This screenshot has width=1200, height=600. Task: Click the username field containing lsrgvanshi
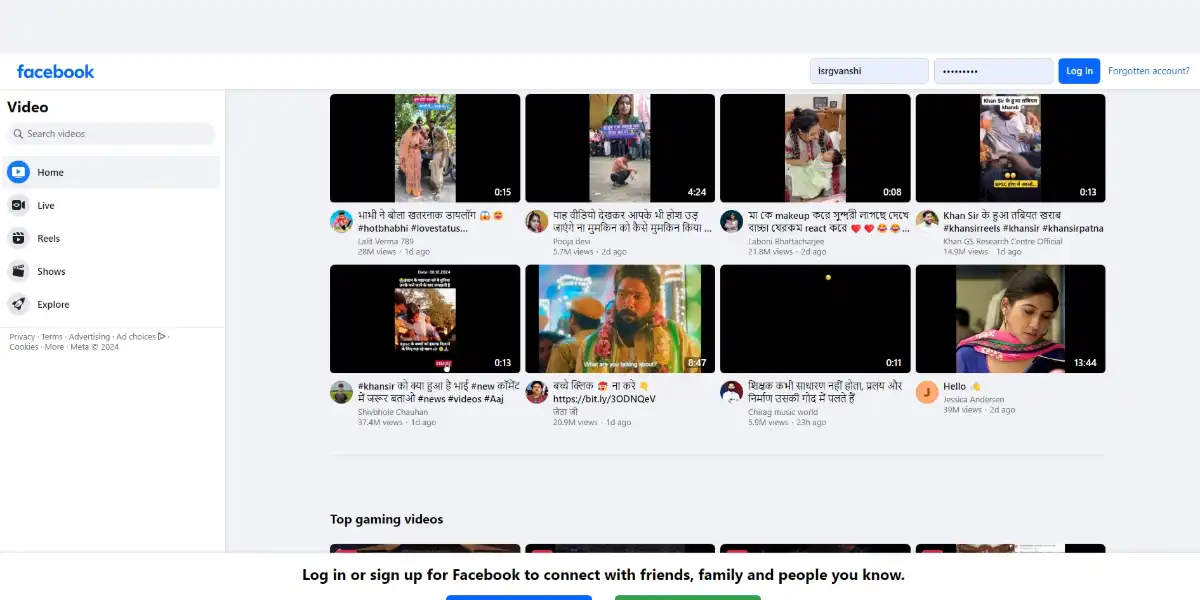[868, 71]
